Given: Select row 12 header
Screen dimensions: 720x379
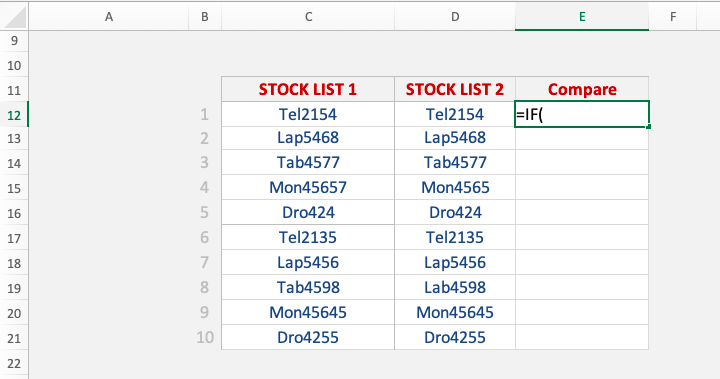Looking at the screenshot, I should click(14, 114).
